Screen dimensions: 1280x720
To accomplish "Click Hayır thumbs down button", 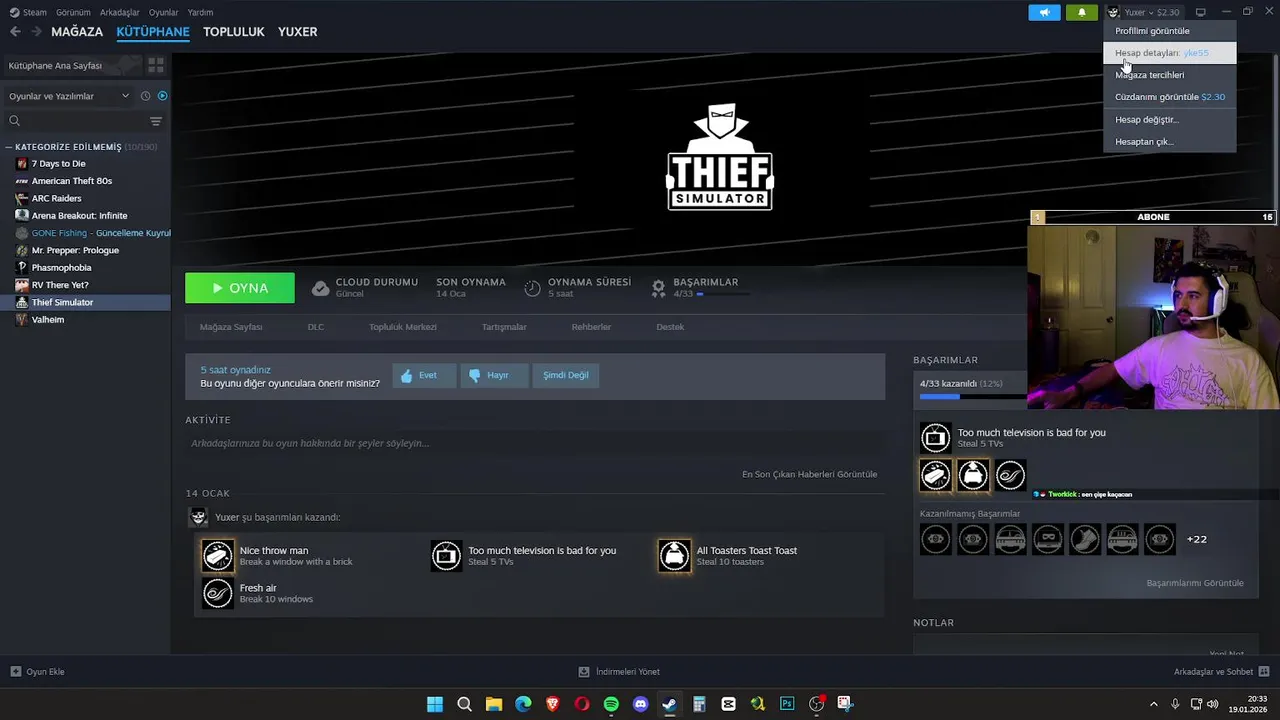I will pos(494,376).
